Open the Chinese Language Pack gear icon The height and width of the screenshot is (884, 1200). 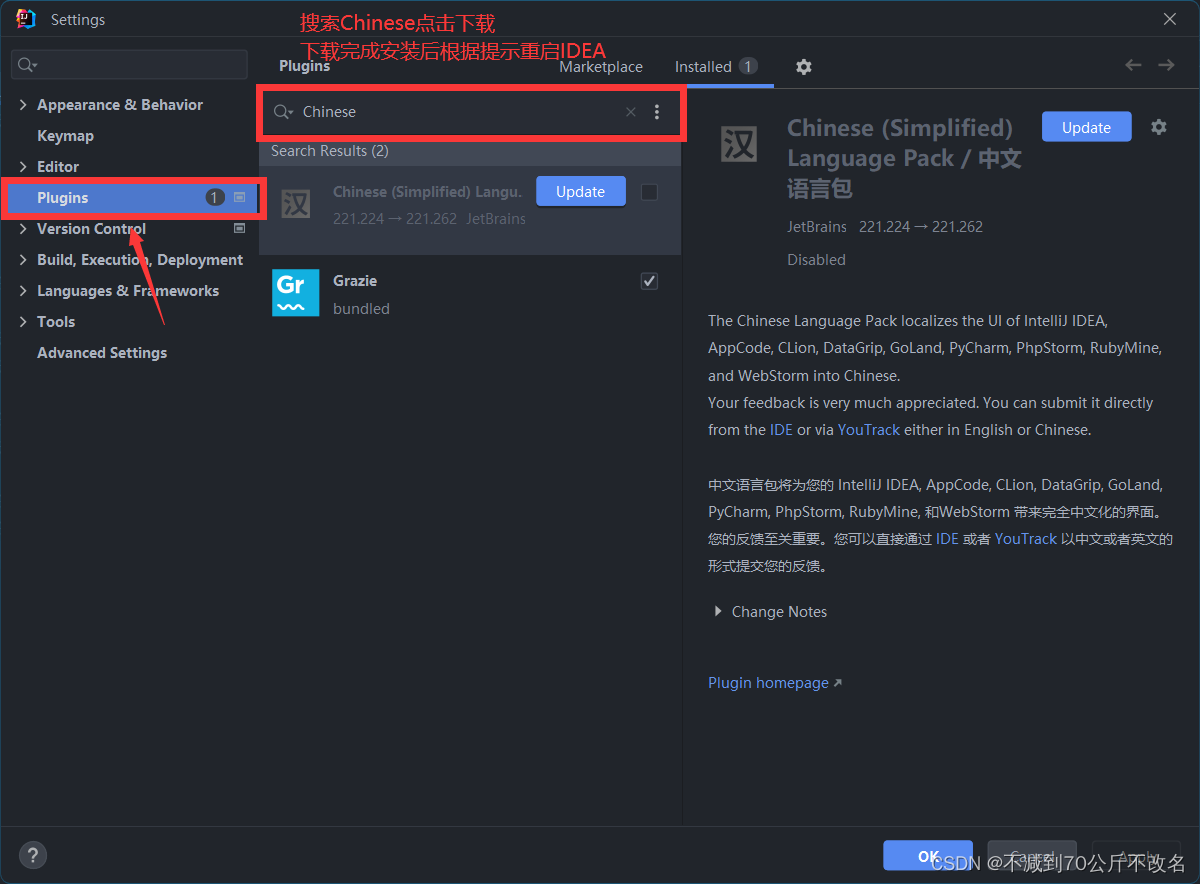point(1158,127)
